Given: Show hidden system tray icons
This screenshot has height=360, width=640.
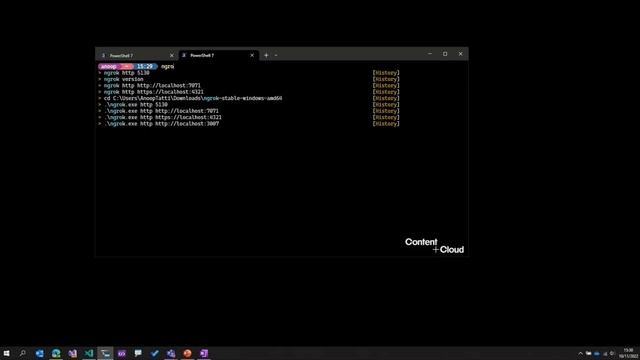Looking at the screenshot, I should [580, 353].
